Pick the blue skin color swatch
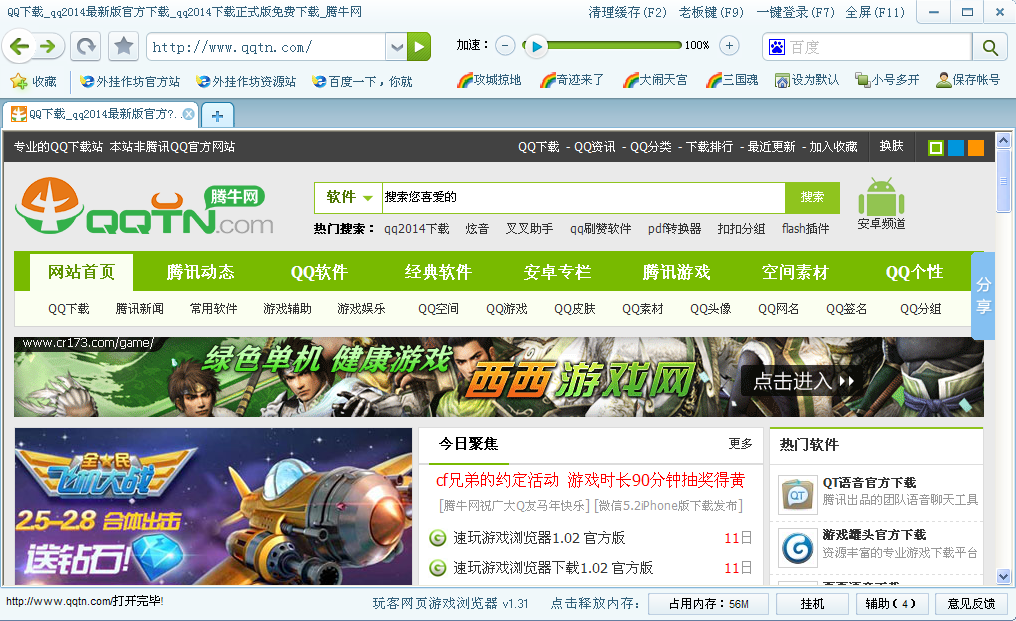Image resolution: width=1016 pixels, height=621 pixels. click(956, 148)
